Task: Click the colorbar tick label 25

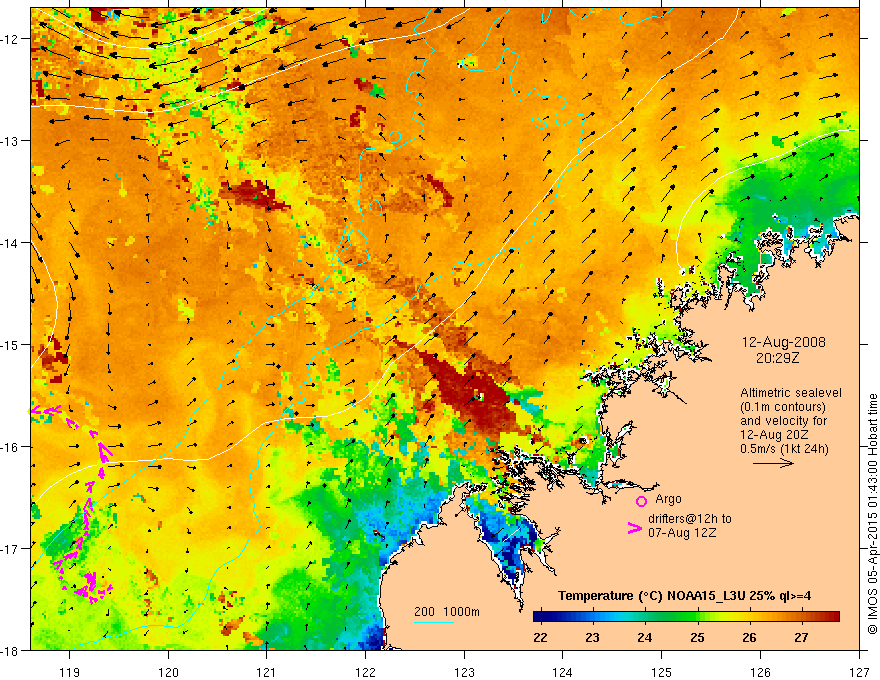Action: [698, 638]
